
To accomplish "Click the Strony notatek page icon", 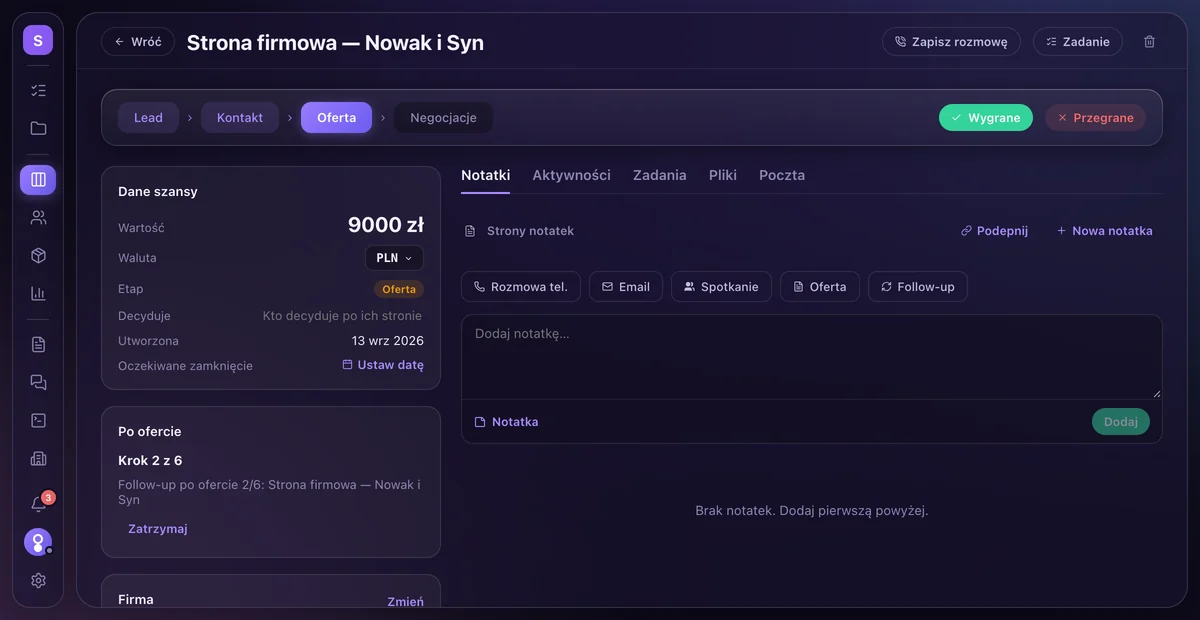I will tap(470, 231).
